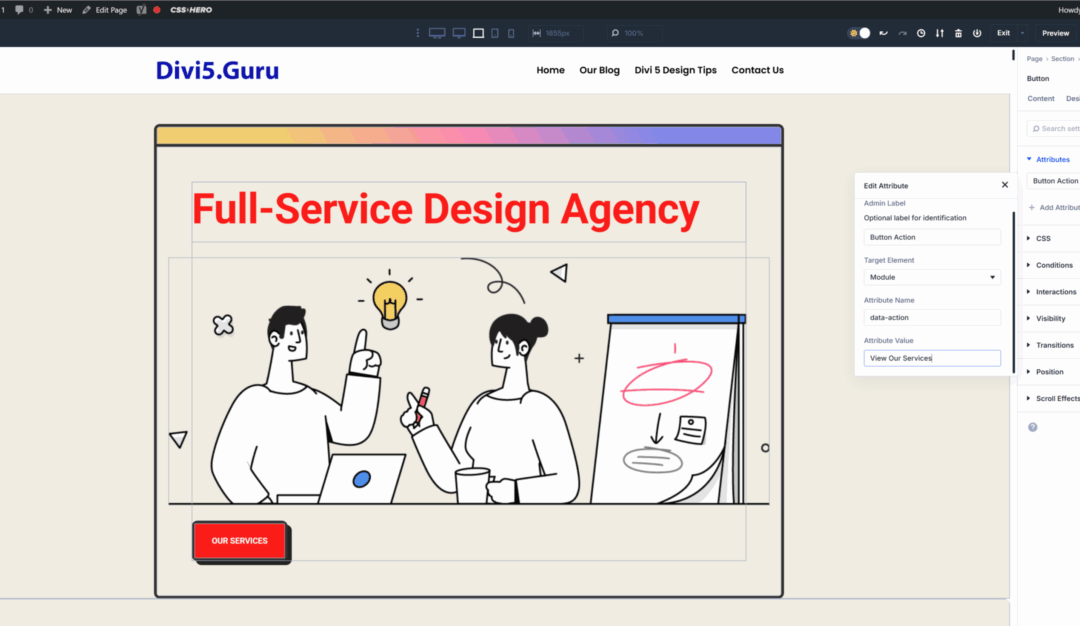The width and height of the screenshot is (1080, 626).
Task: Expand the CSS settings group
Action: point(1043,238)
